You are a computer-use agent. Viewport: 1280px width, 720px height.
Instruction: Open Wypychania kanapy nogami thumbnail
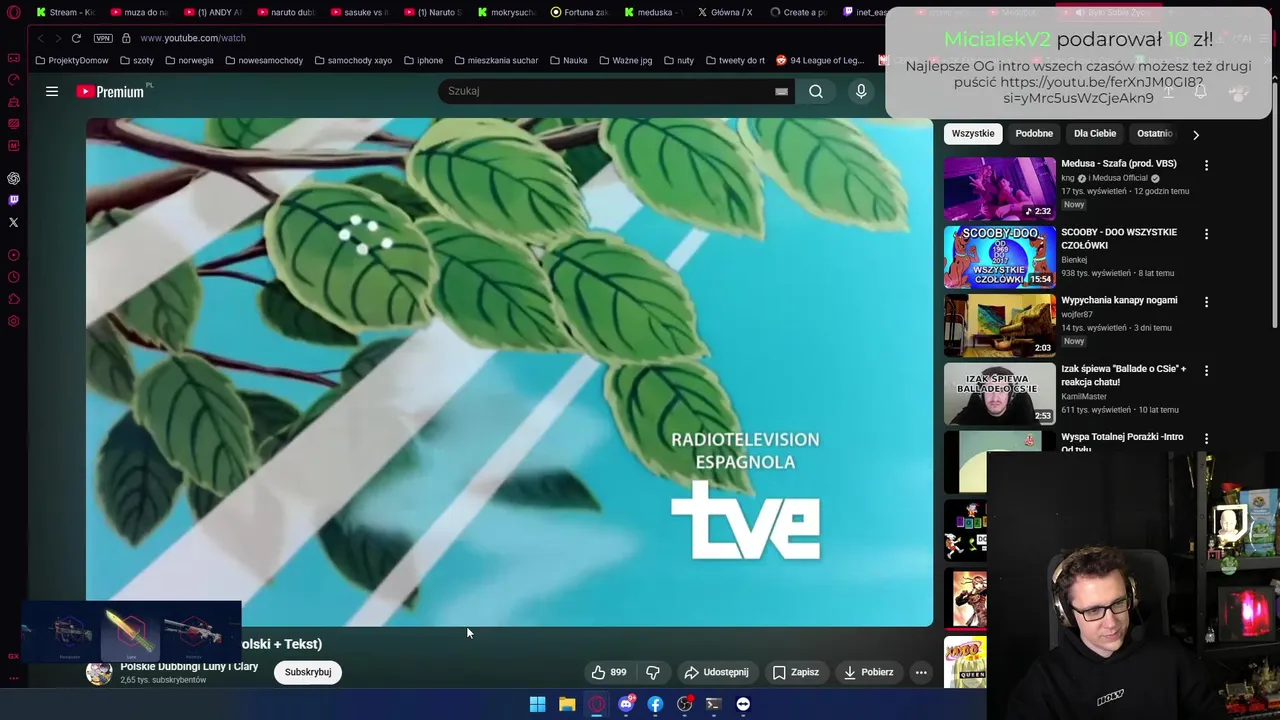click(x=999, y=325)
